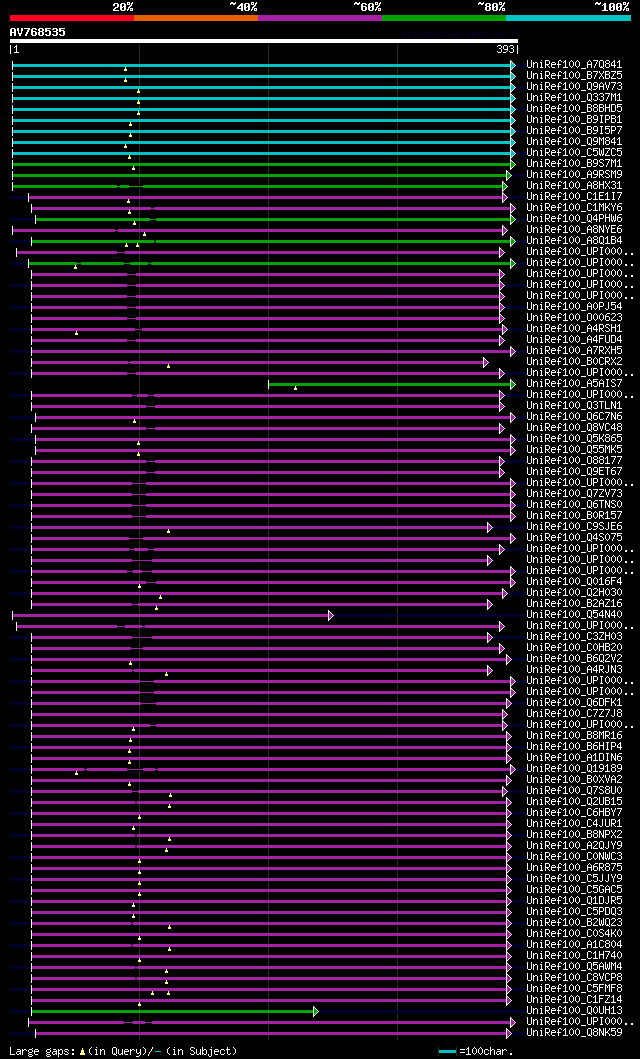Select the UniRef100_C1E1I7 label

[575, 197]
